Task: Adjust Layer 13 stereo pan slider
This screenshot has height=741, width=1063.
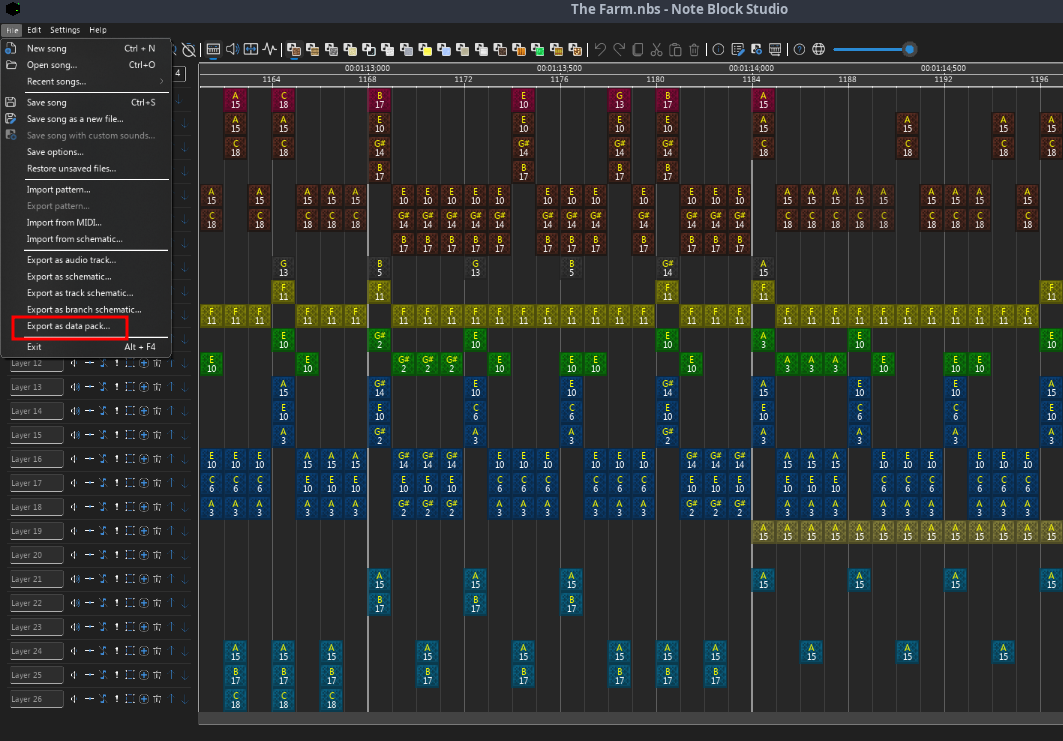Action: (89, 387)
